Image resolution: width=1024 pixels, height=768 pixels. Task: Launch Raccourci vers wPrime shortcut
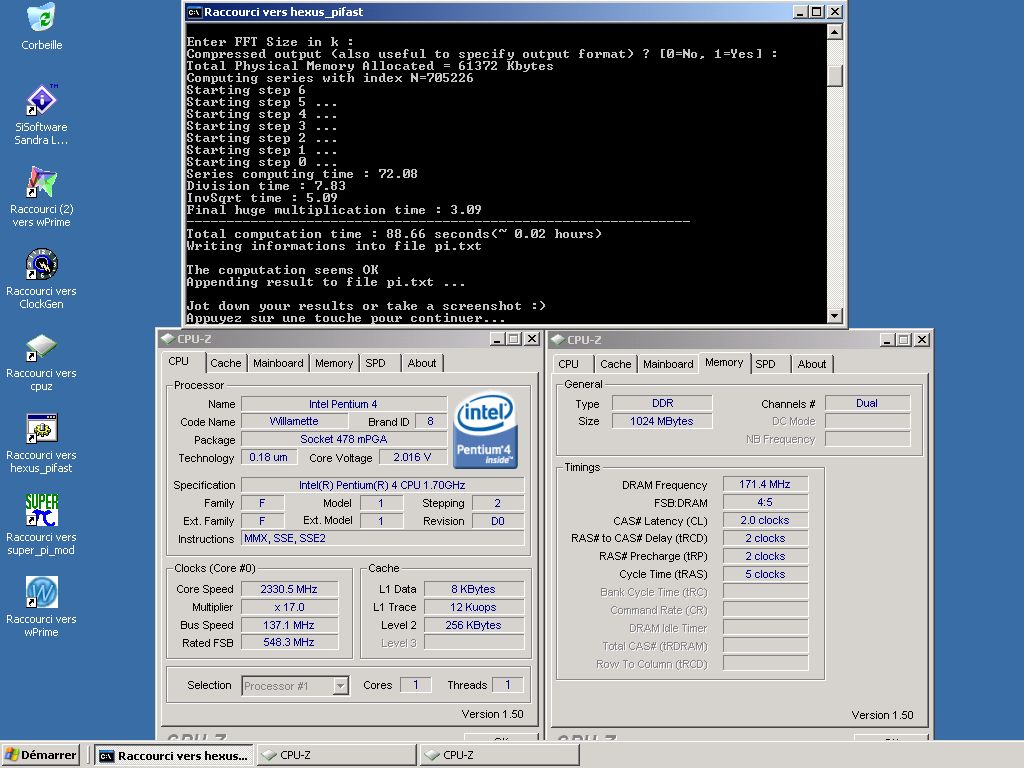tap(42, 593)
